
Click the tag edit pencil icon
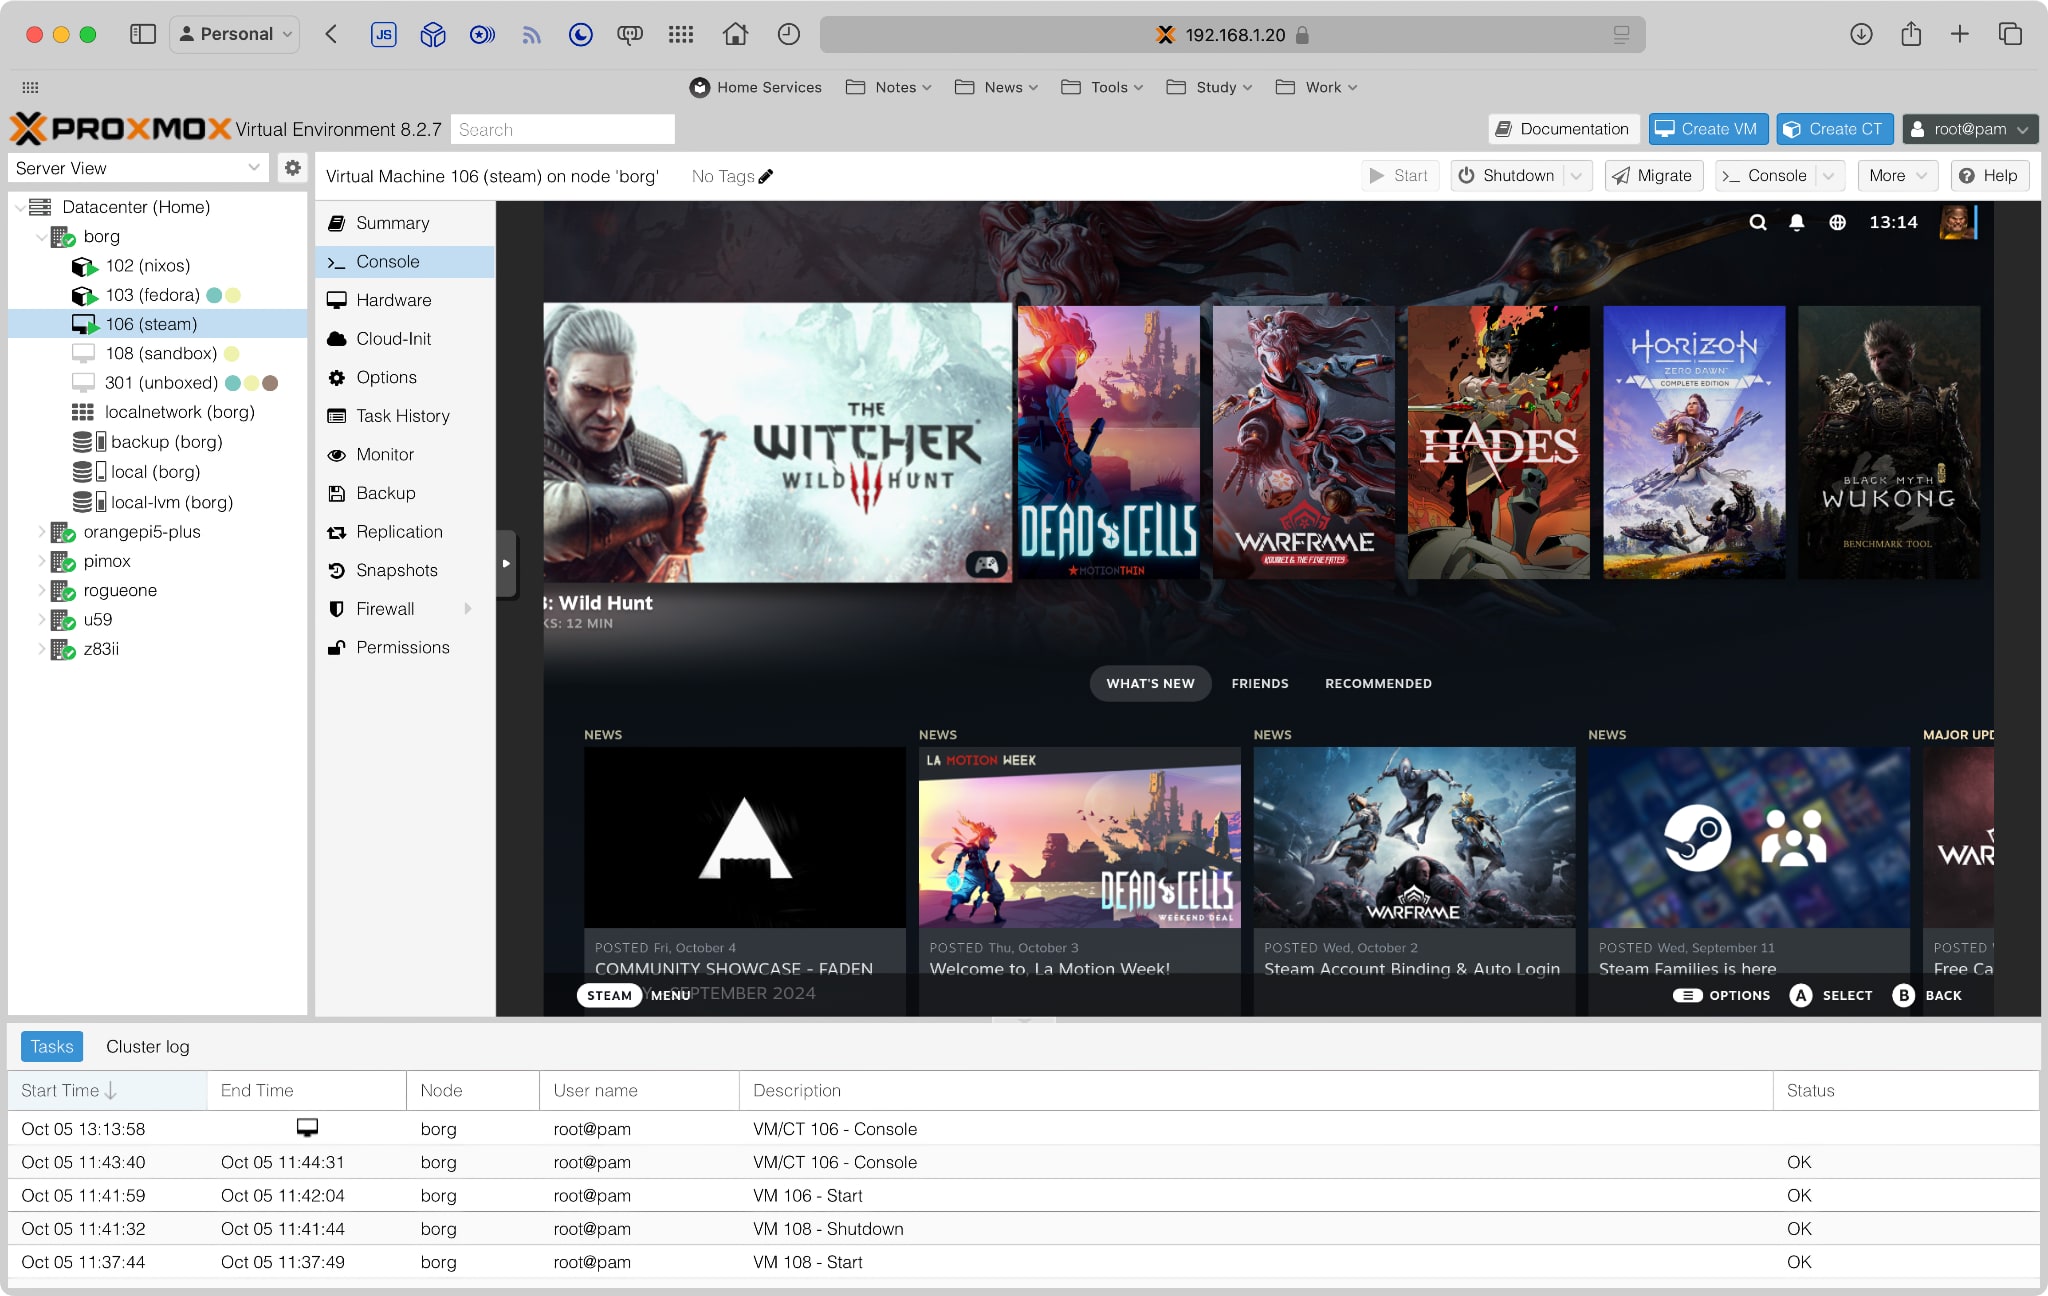pos(766,176)
